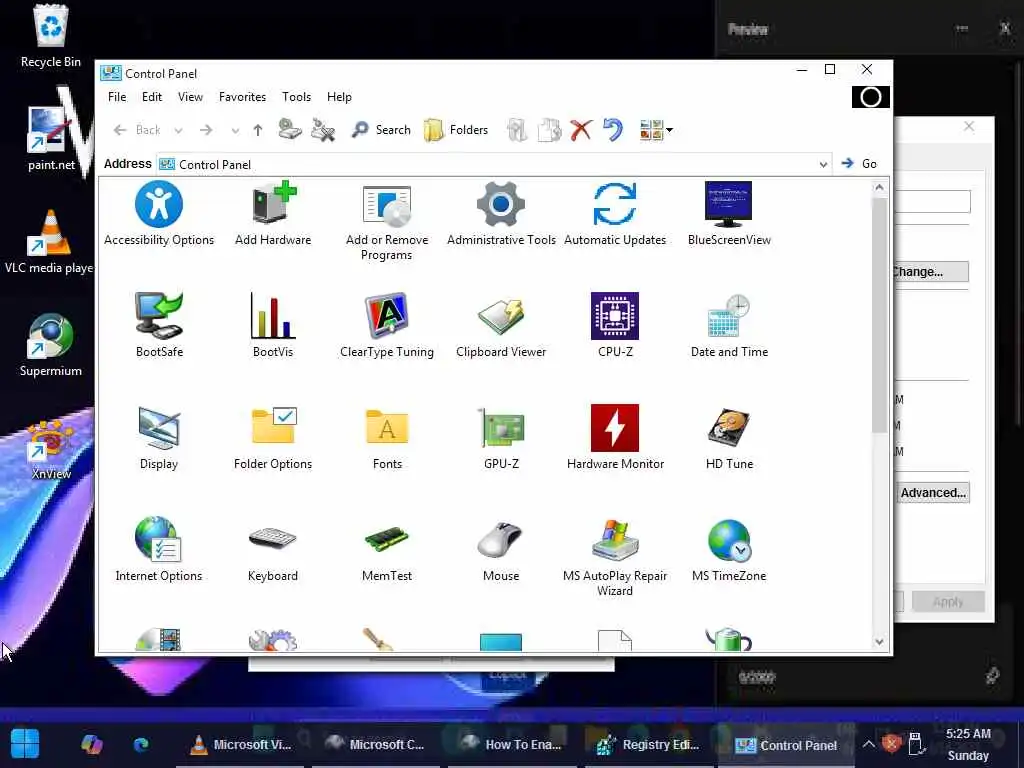1024x768 pixels.
Task: Click the scroll down arrow in Control Panel
Action: [879, 642]
